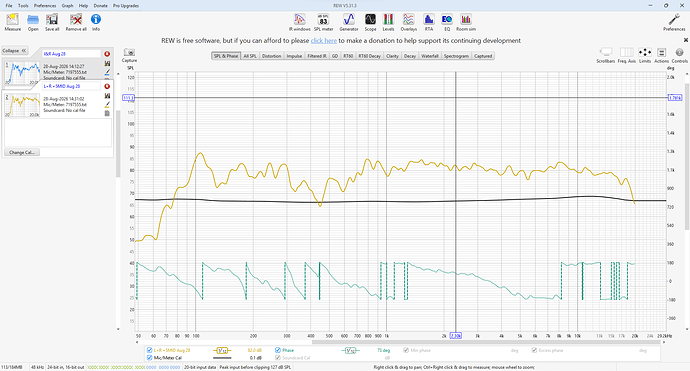Switch to the RT60 Decay tab
This screenshot has width=690, height=371.
[369, 56]
